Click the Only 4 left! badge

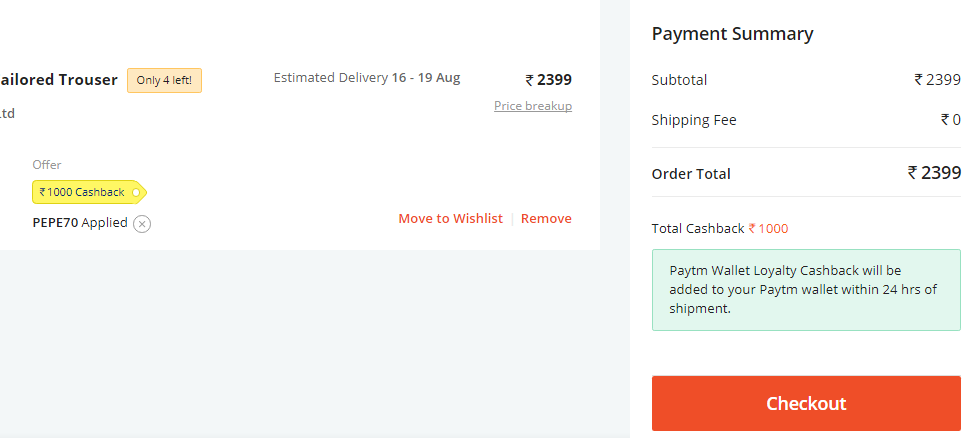[164, 81]
